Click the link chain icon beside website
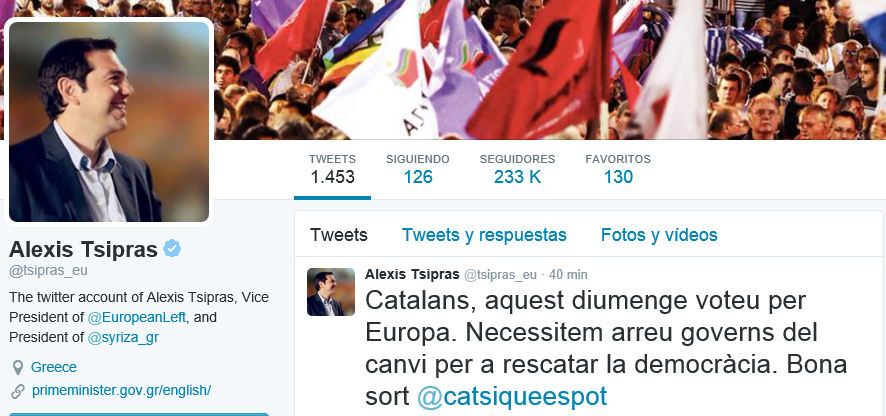 (x=18, y=391)
